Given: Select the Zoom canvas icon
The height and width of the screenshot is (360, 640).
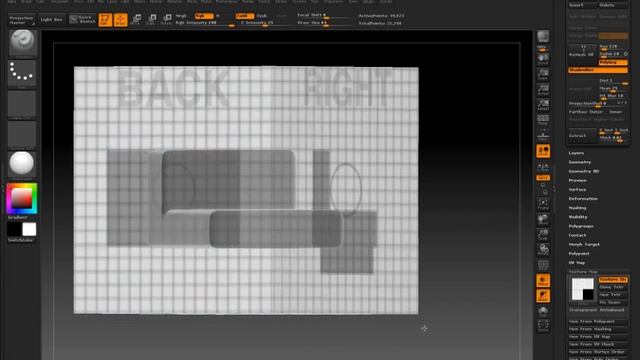Looking at the screenshot, I should coord(543,75).
